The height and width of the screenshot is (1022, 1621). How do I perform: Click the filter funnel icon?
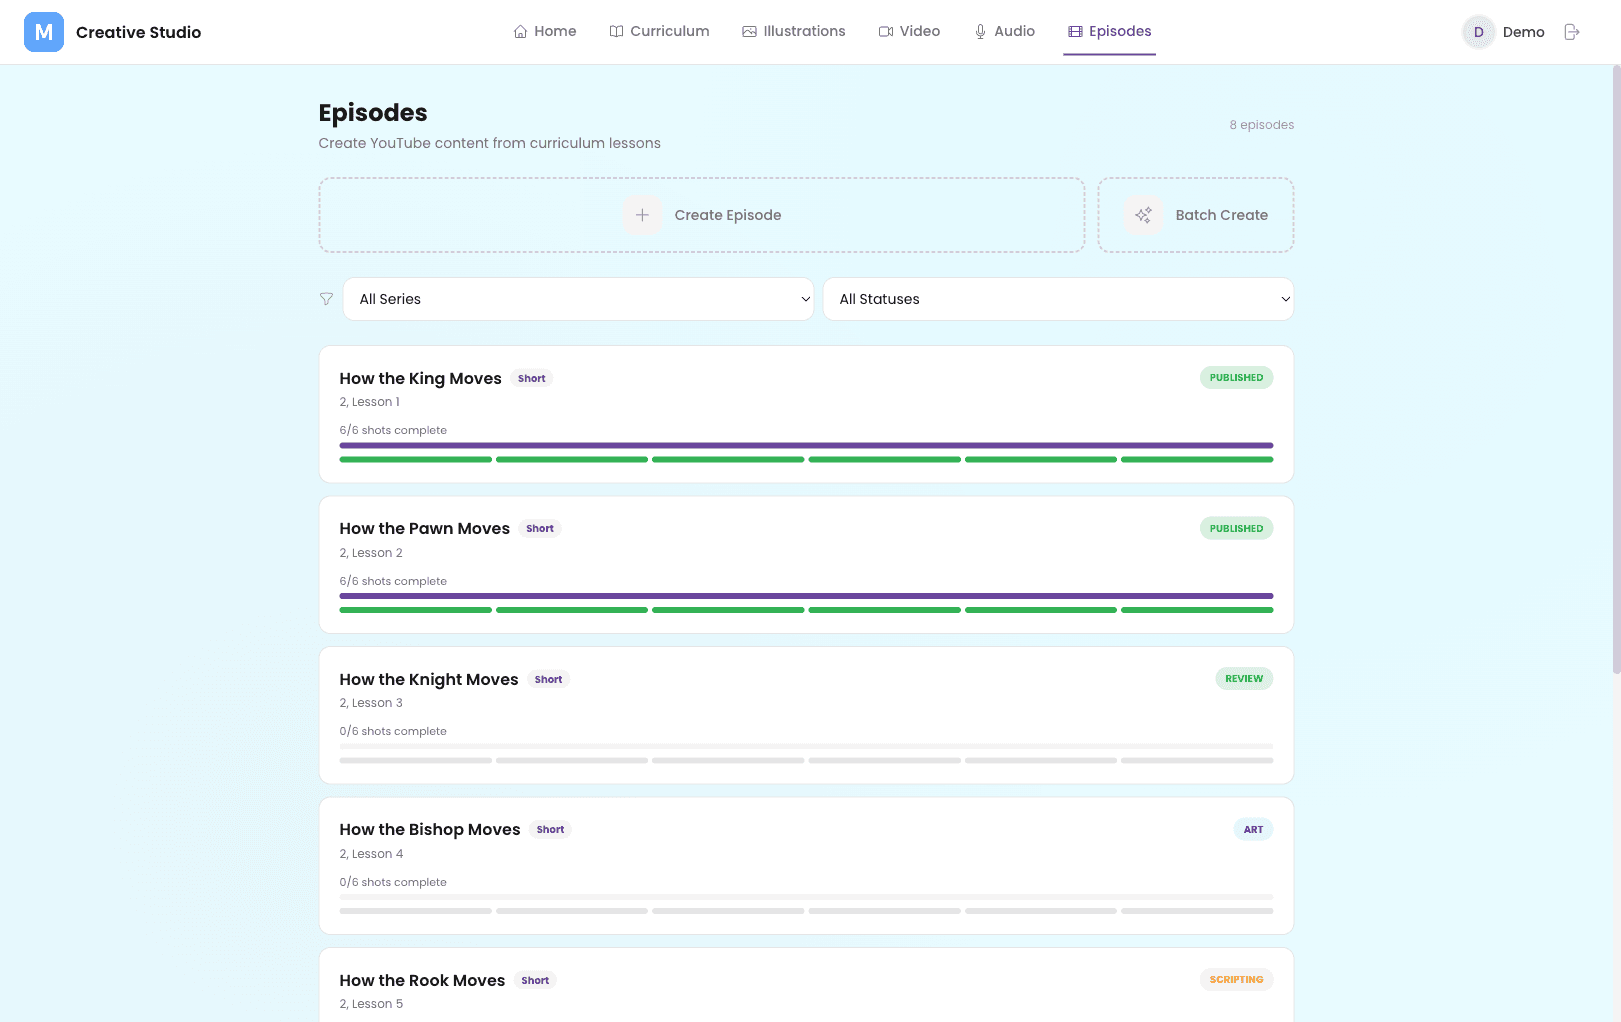coord(326,298)
